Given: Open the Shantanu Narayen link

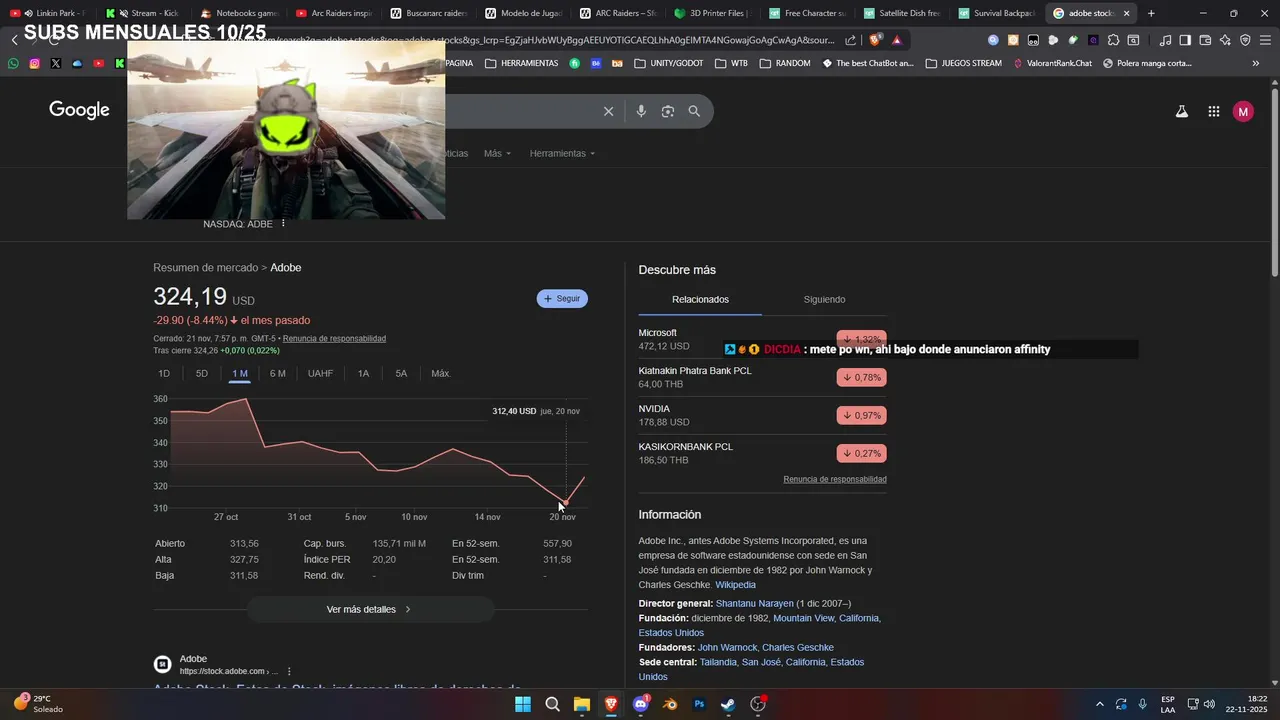Looking at the screenshot, I should (754, 603).
